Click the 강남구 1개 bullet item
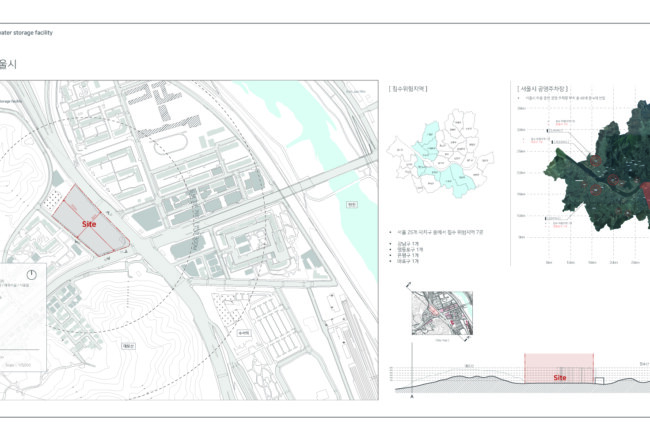 click(406, 244)
